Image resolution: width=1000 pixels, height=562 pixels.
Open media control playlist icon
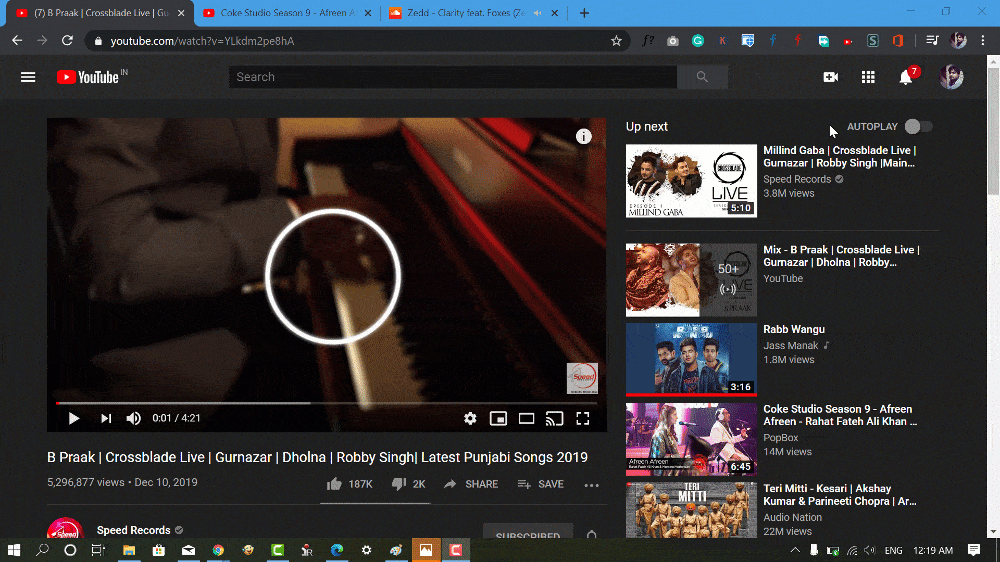pyautogui.click(x=932, y=41)
